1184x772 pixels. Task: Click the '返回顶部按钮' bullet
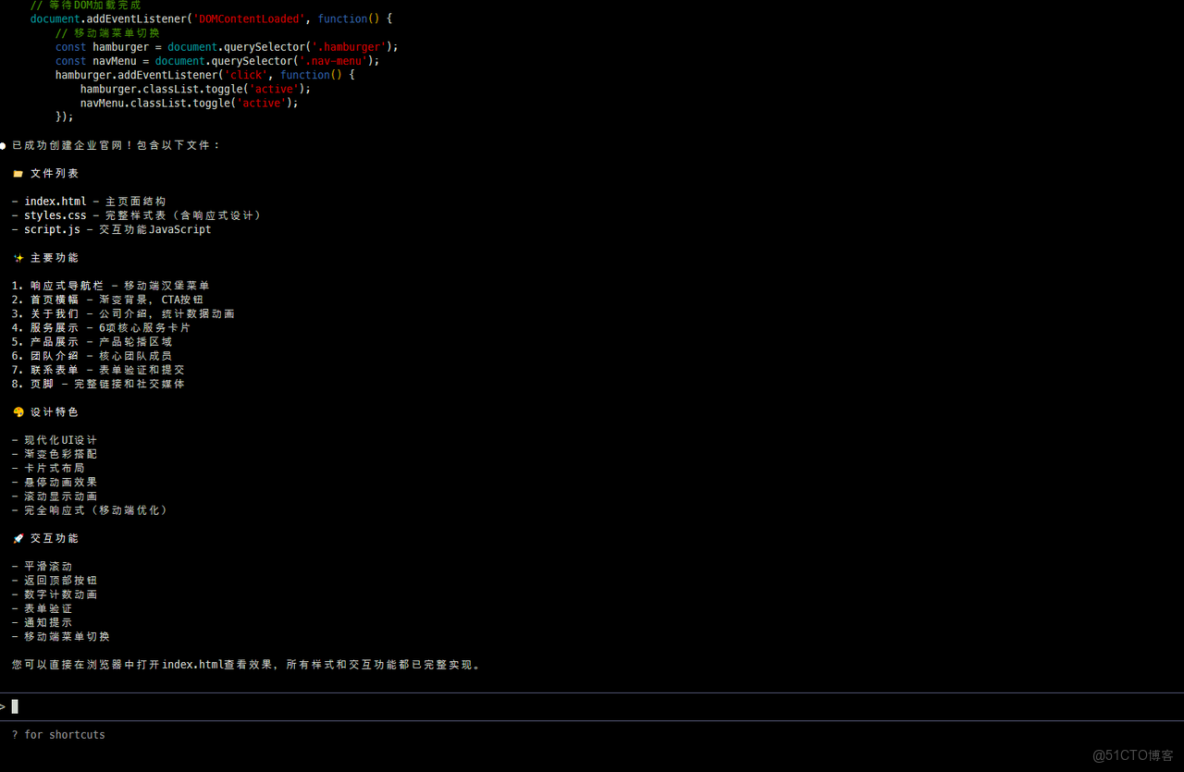click(54, 581)
